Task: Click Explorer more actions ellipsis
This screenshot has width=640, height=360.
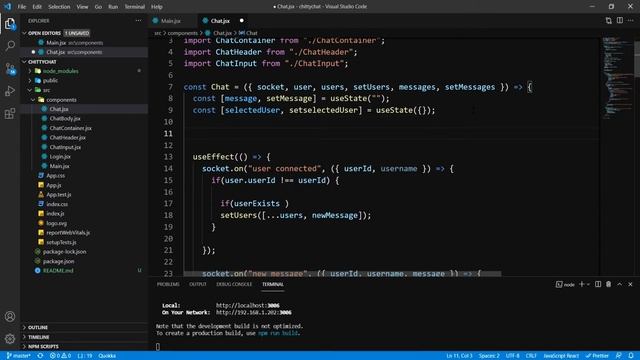Action: pos(138,20)
